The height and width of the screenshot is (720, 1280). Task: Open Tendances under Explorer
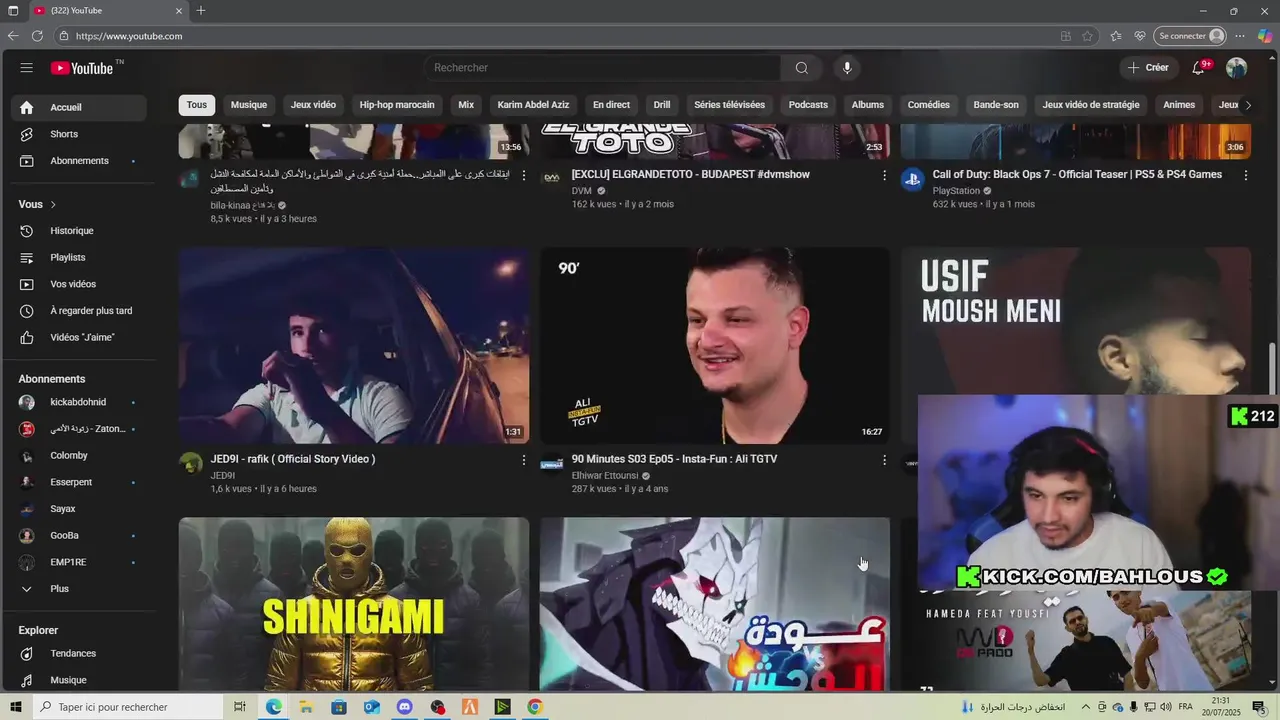[x=79, y=653]
